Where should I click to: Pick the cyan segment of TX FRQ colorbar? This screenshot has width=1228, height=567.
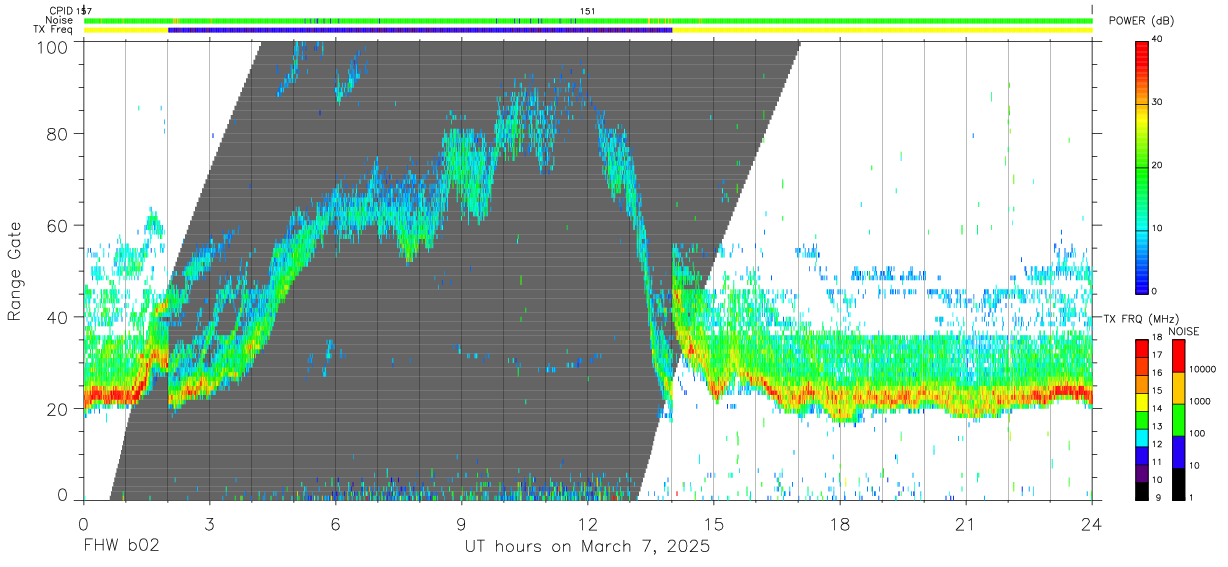pos(1142,438)
